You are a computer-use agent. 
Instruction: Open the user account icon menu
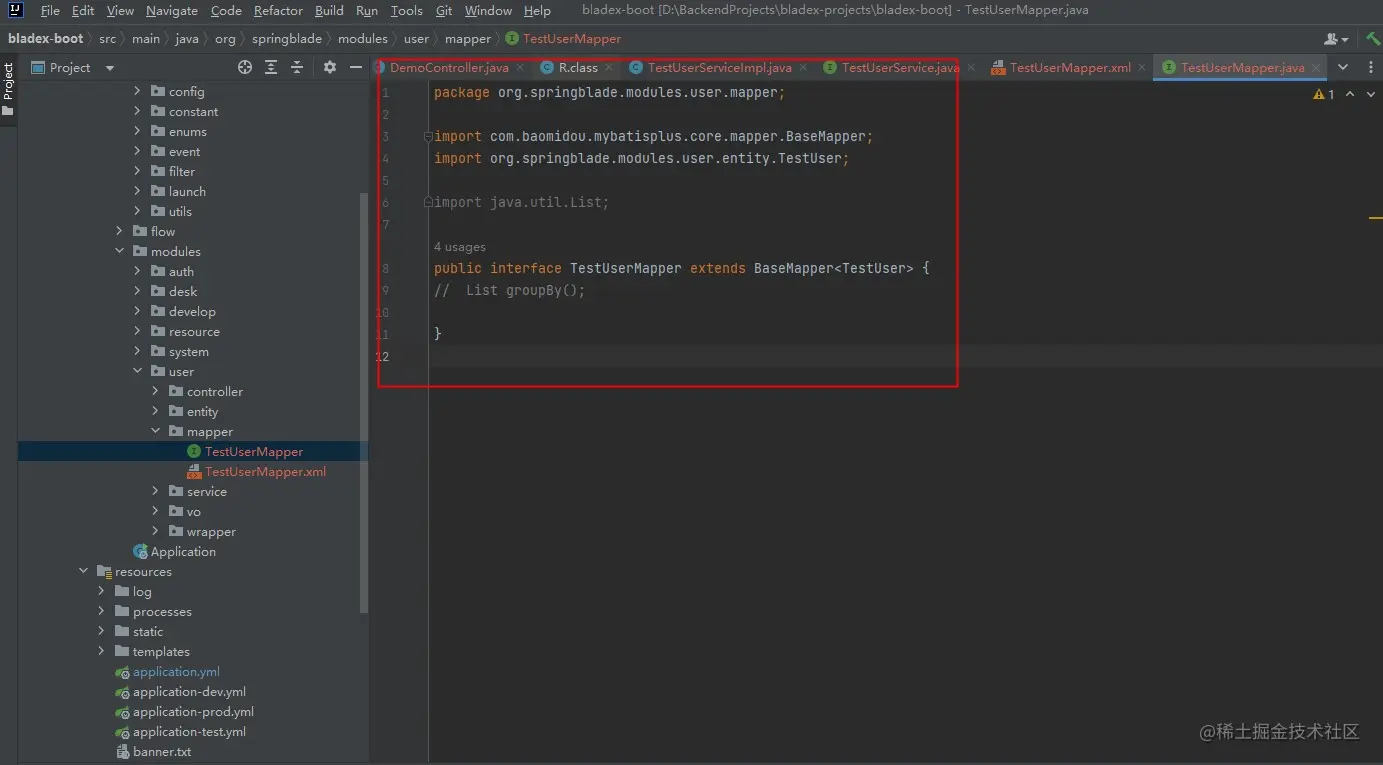tap(1336, 39)
